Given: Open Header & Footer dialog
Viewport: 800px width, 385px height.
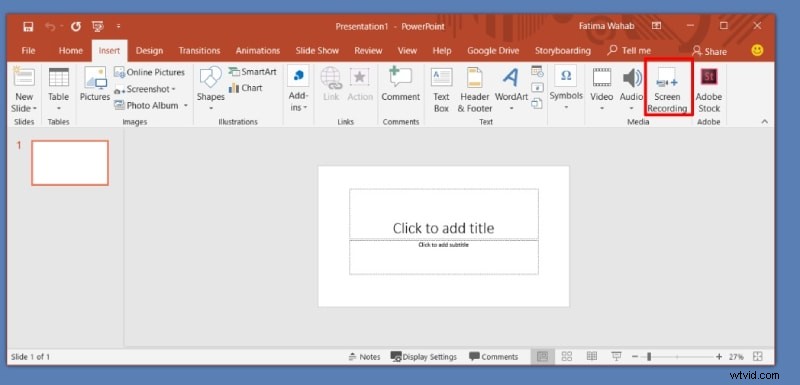Looking at the screenshot, I should click(474, 89).
